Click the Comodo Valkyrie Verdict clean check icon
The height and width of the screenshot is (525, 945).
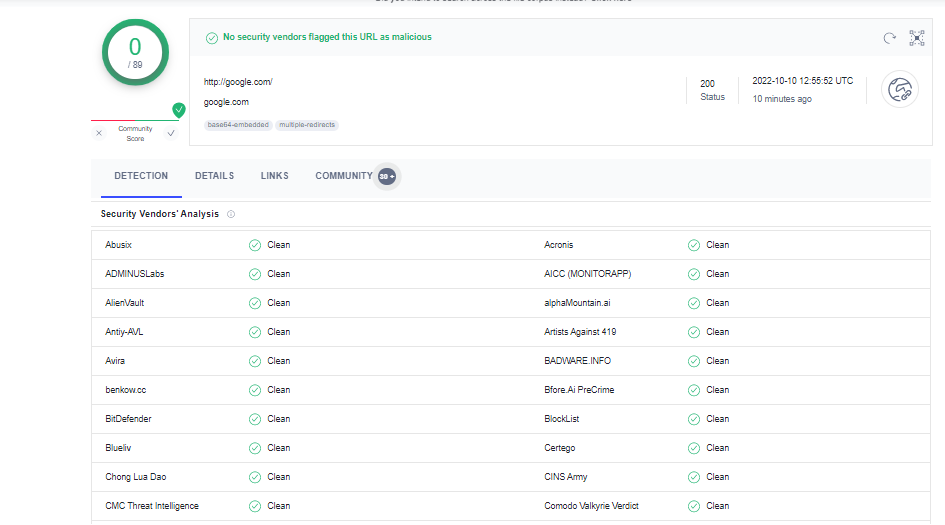click(694, 506)
